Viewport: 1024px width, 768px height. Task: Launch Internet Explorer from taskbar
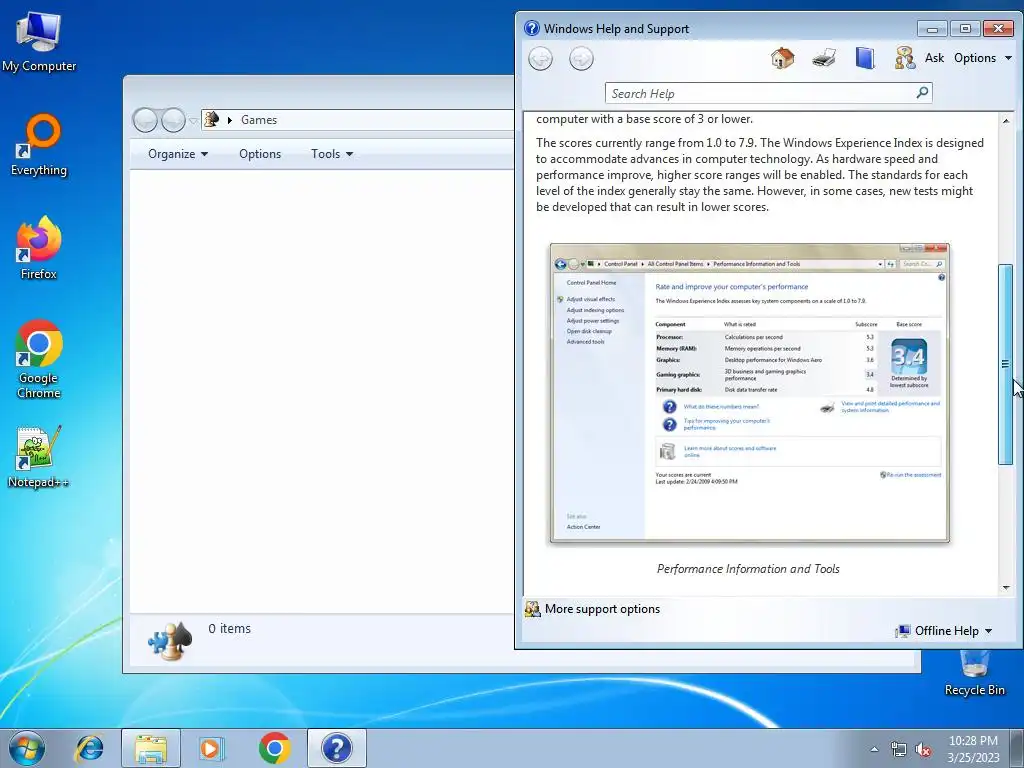(x=89, y=748)
